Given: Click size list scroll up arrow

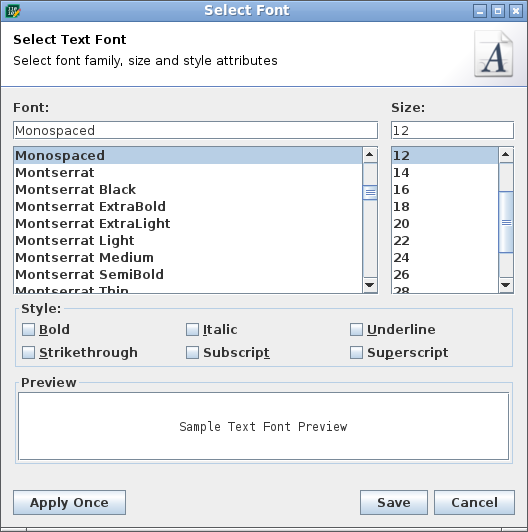Looking at the screenshot, I should coord(506,155).
